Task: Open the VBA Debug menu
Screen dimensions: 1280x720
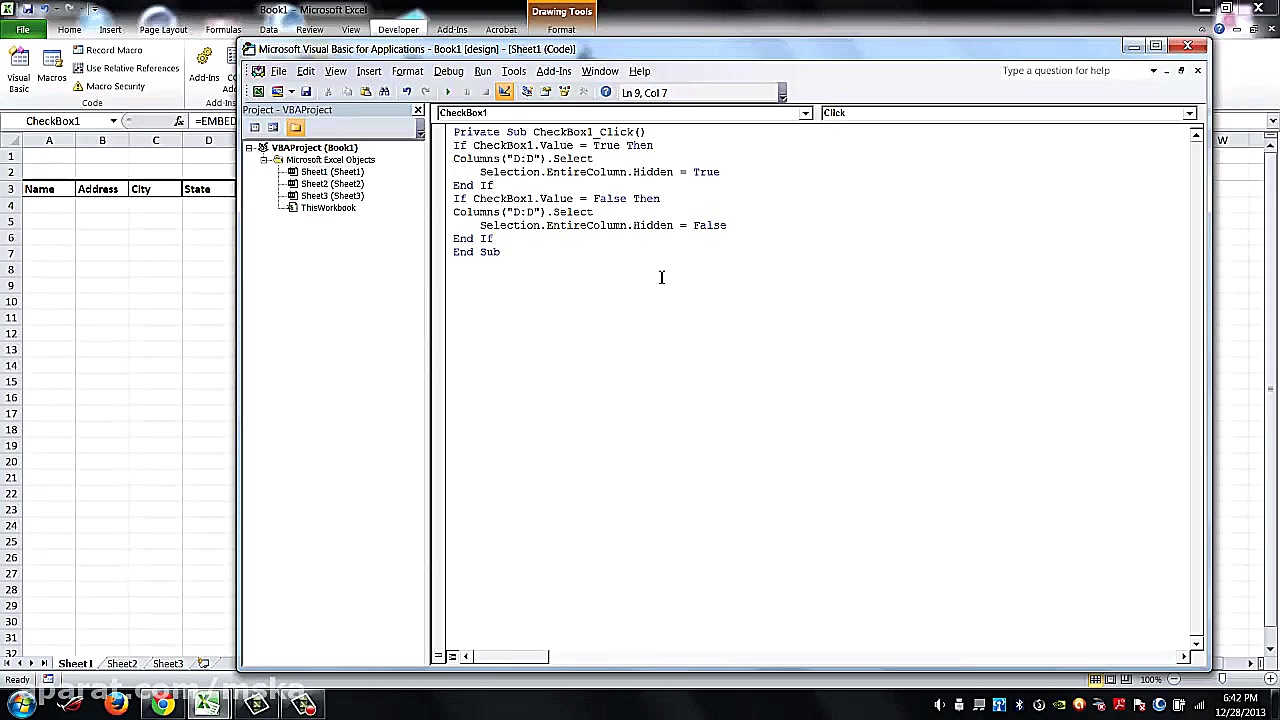Action: pyautogui.click(x=448, y=71)
